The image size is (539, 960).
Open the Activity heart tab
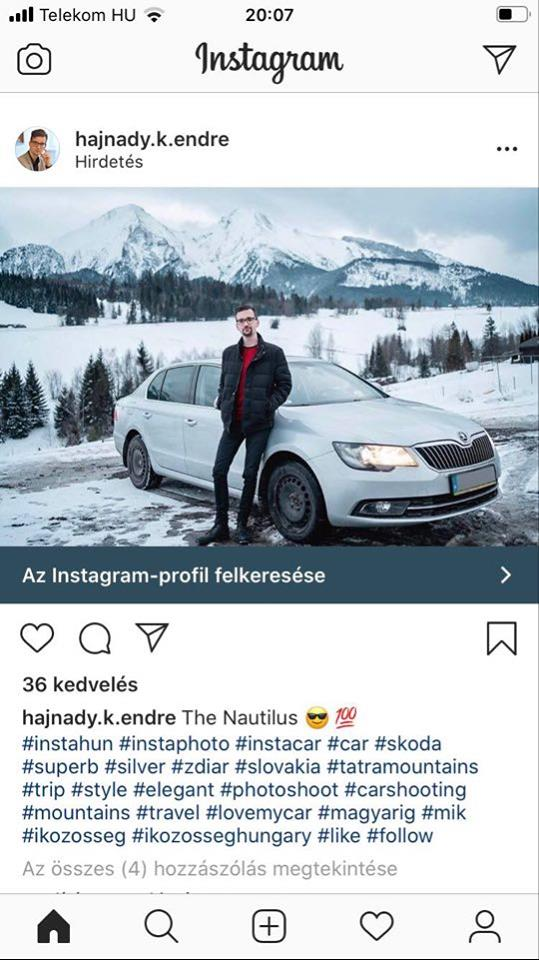tap(377, 926)
